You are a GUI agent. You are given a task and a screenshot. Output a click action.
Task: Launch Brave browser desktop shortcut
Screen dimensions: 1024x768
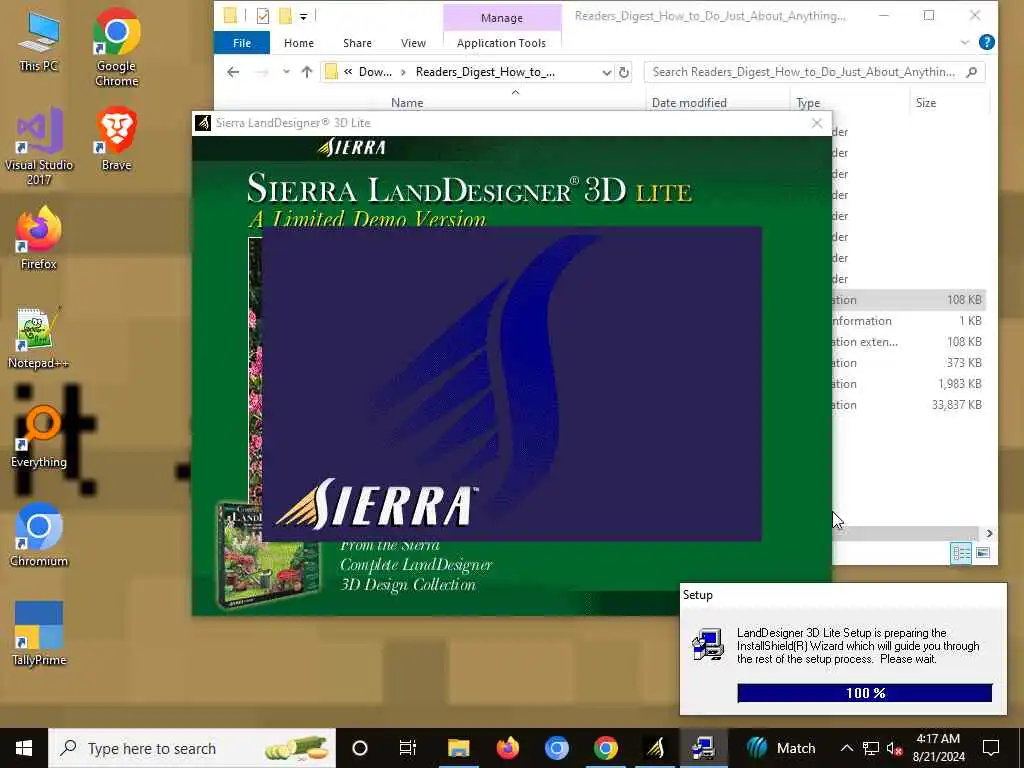(116, 138)
